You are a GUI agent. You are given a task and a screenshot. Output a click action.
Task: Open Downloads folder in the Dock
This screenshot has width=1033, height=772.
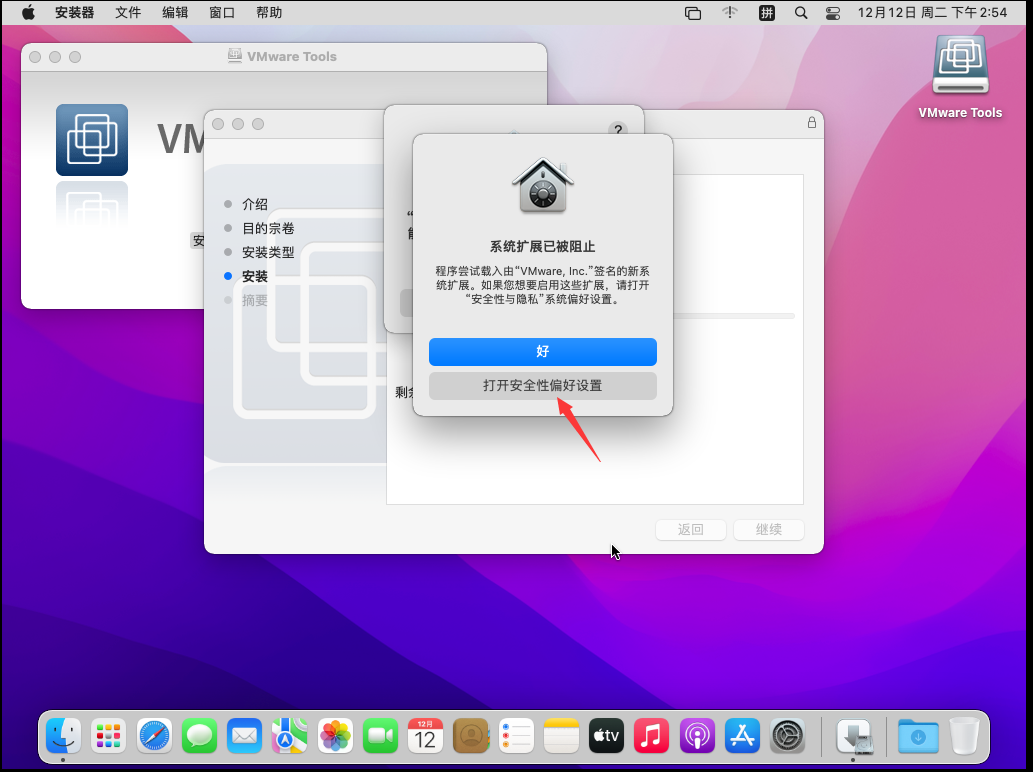click(918, 735)
